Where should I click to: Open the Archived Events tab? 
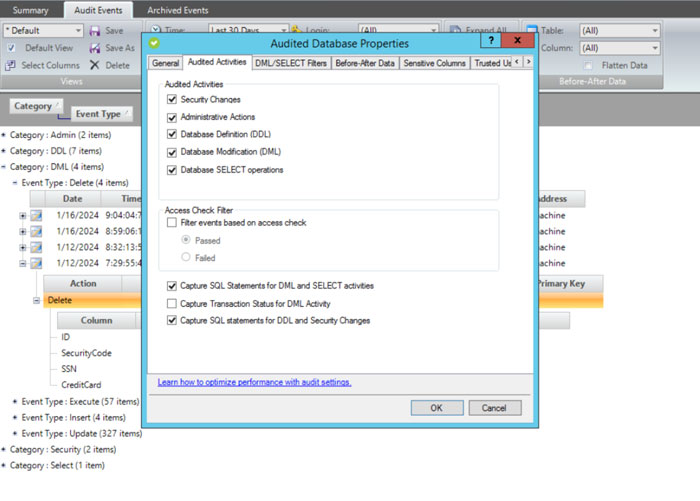[178, 9]
